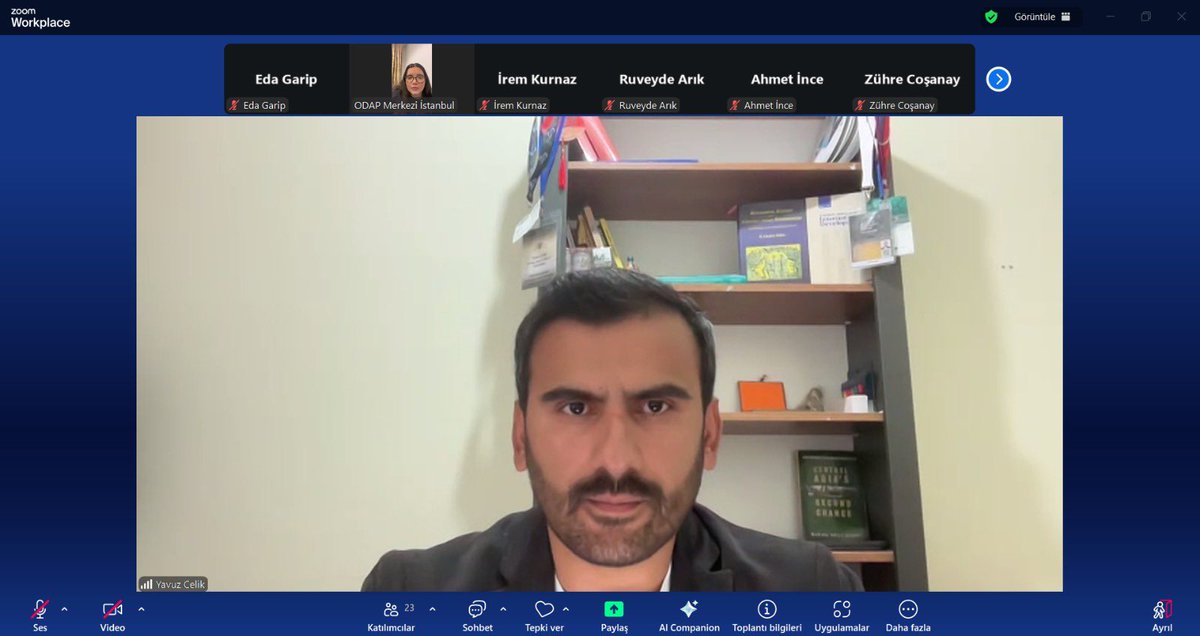Select İrem Kurnaz participant tile
The image size is (1200, 636).
(537, 79)
